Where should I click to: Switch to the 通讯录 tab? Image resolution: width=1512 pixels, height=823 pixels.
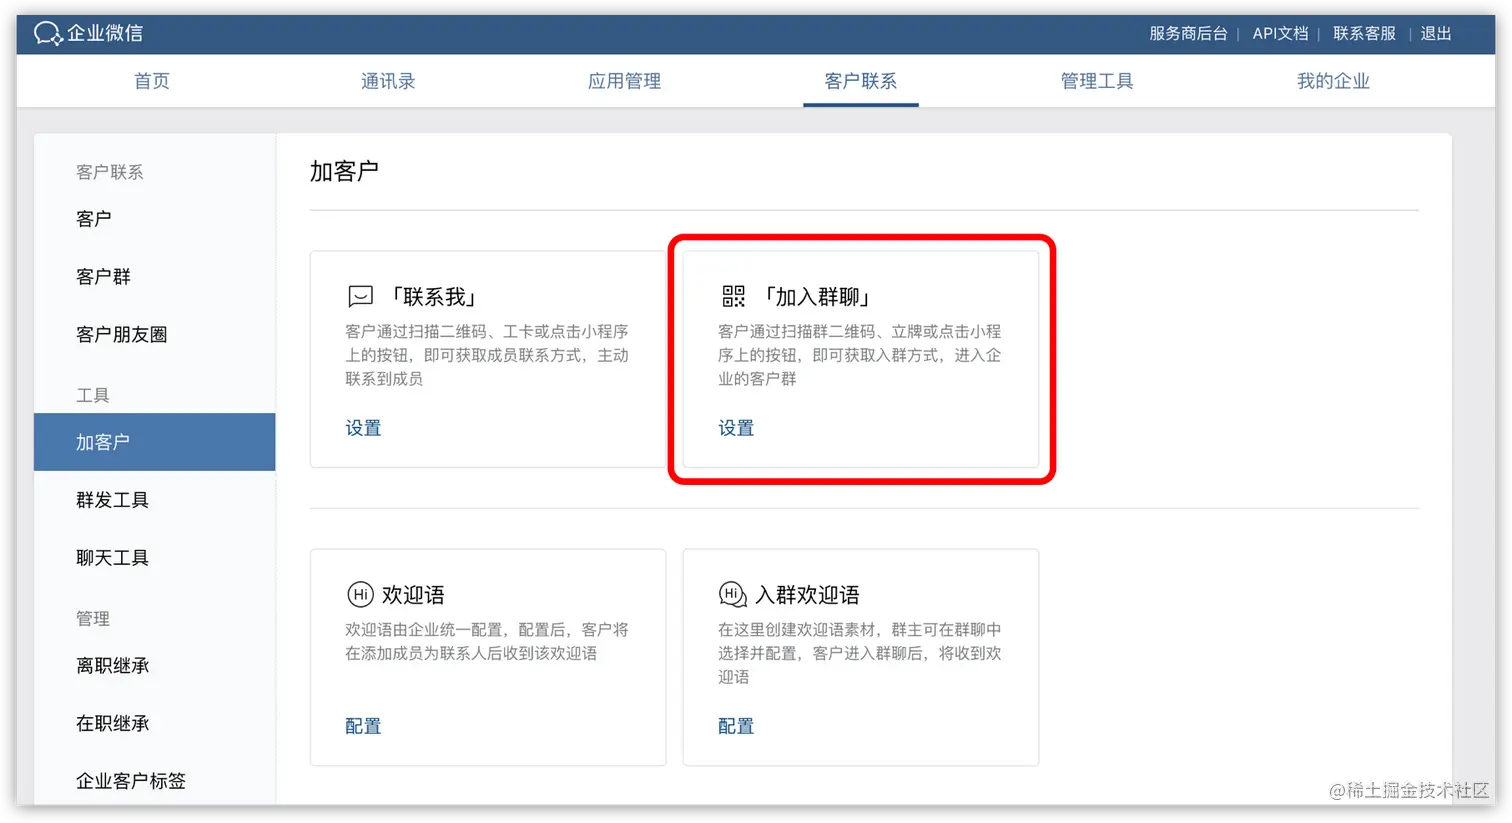pyautogui.click(x=387, y=81)
